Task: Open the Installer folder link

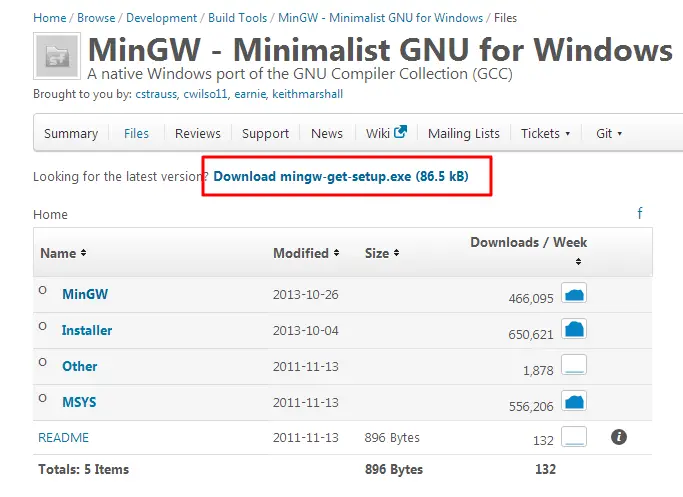Action: (87, 330)
